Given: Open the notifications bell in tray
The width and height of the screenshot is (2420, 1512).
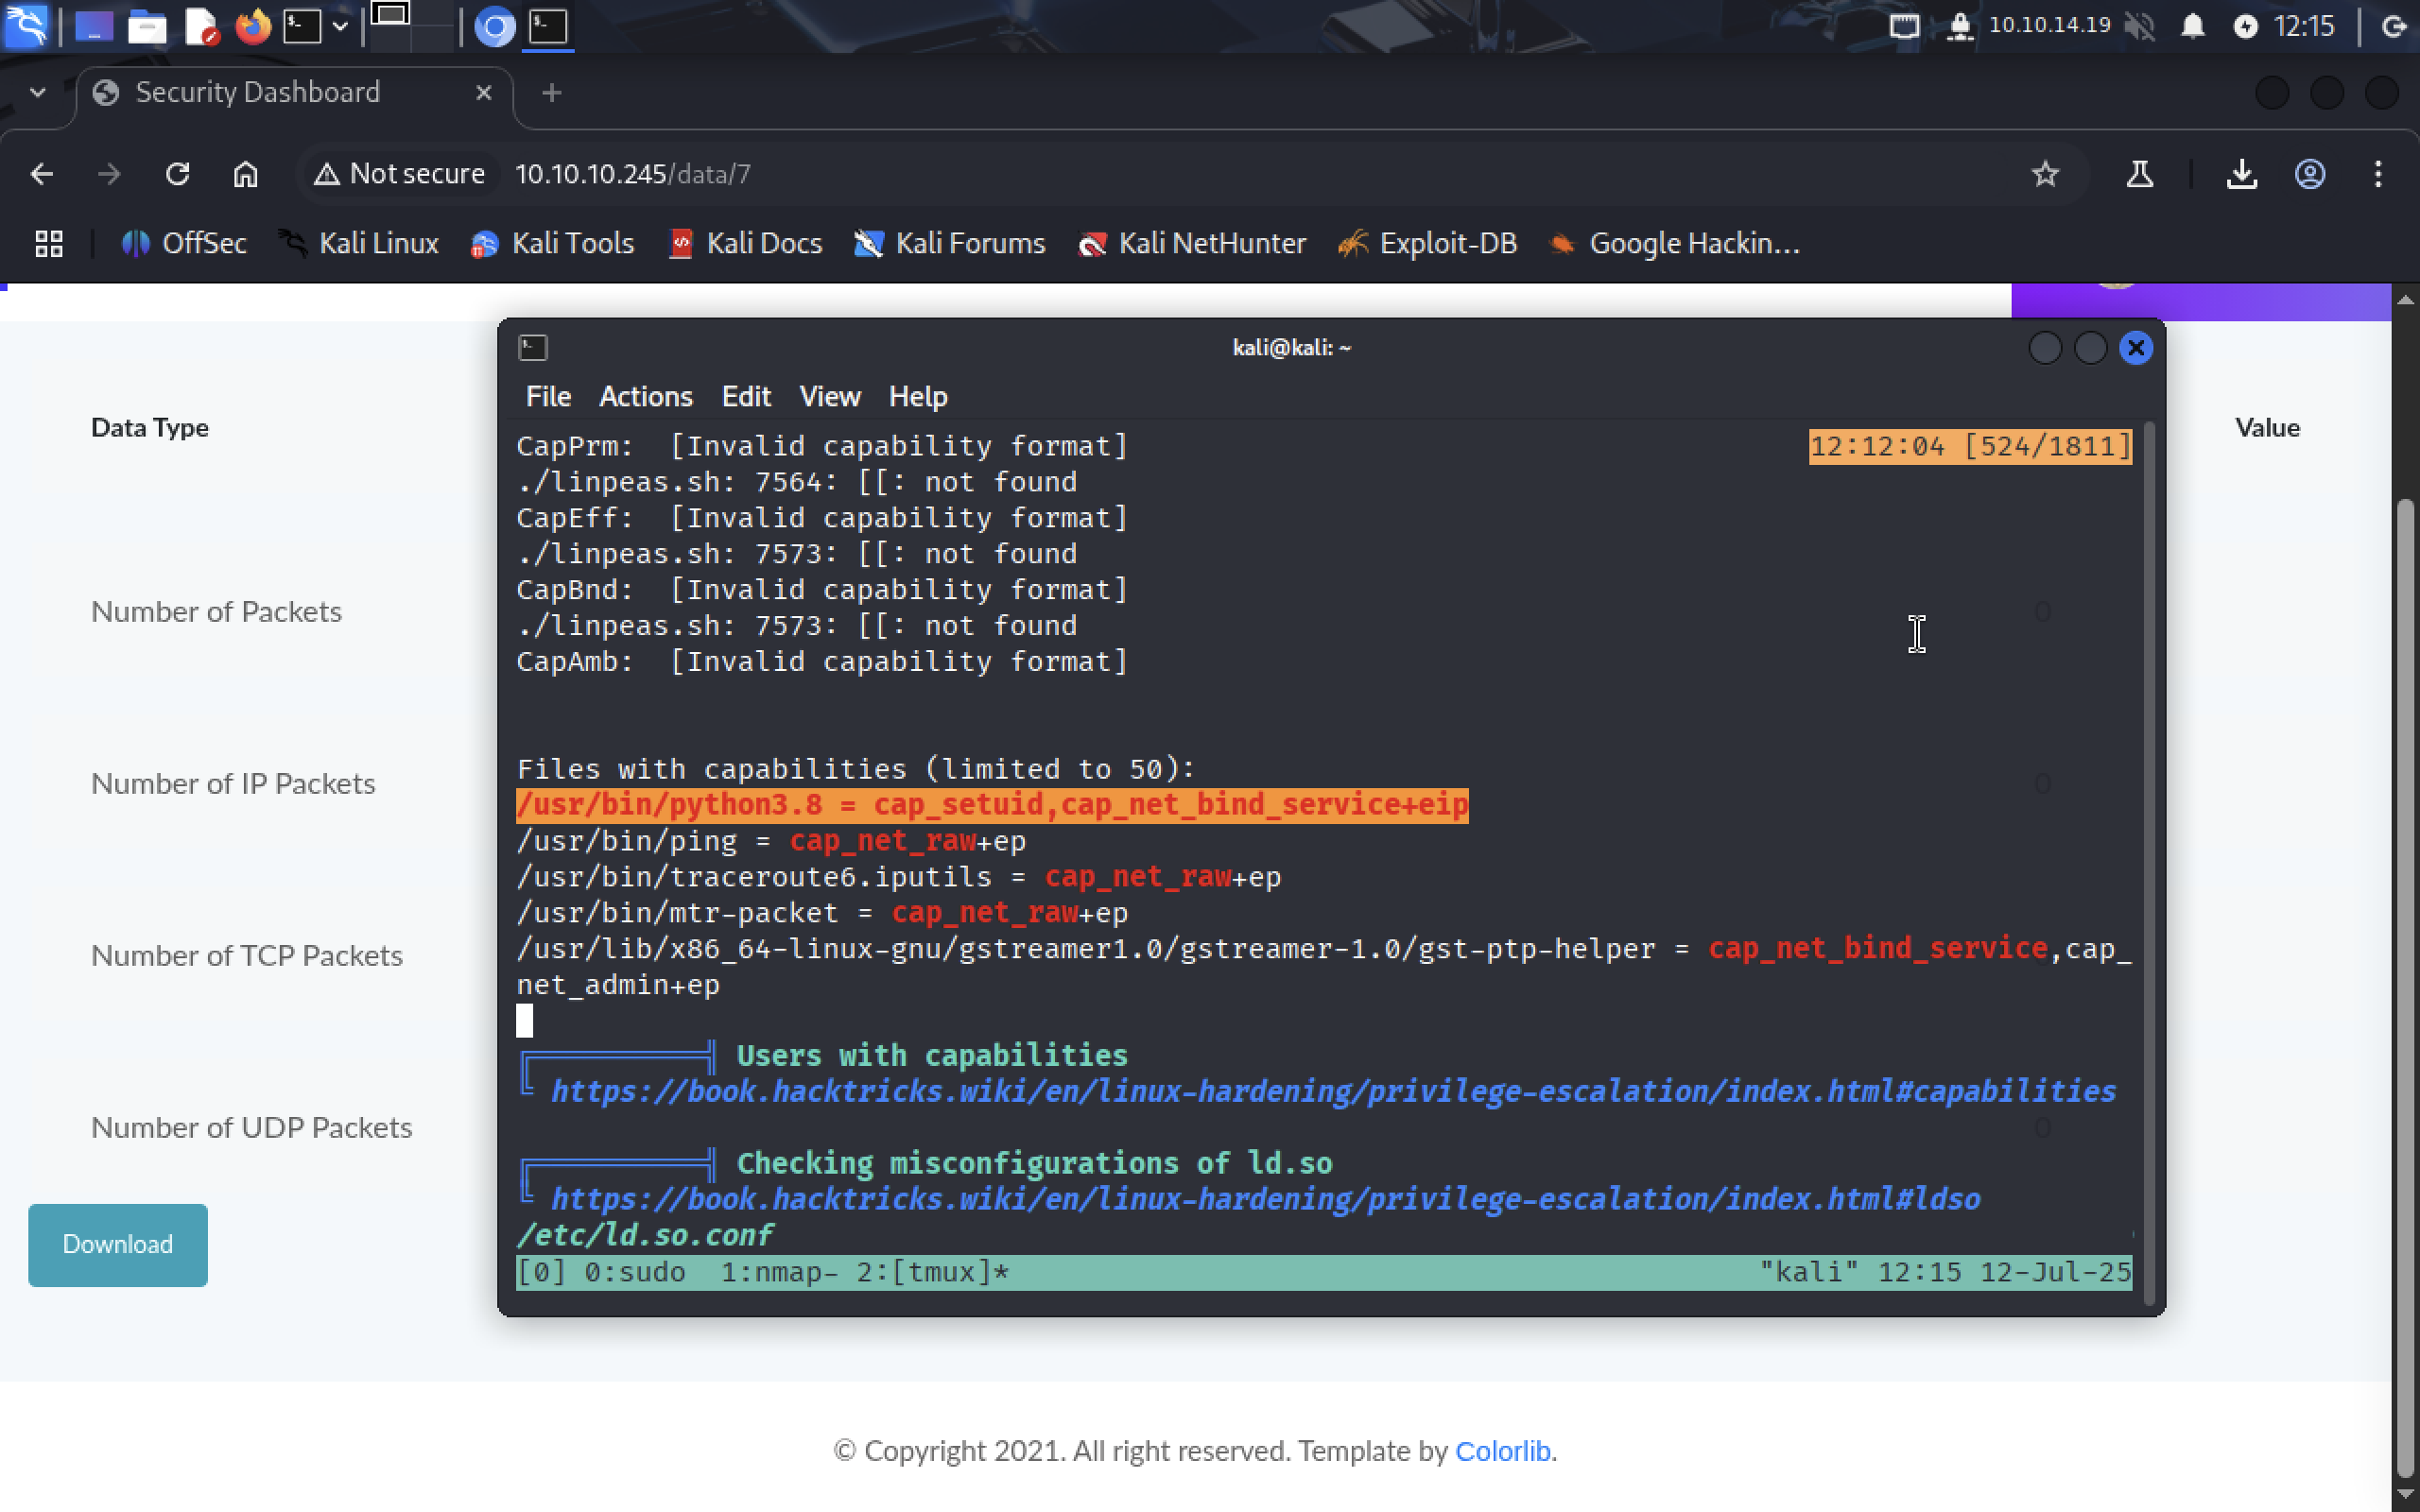Looking at the screenshot, I should (2192, 26).
